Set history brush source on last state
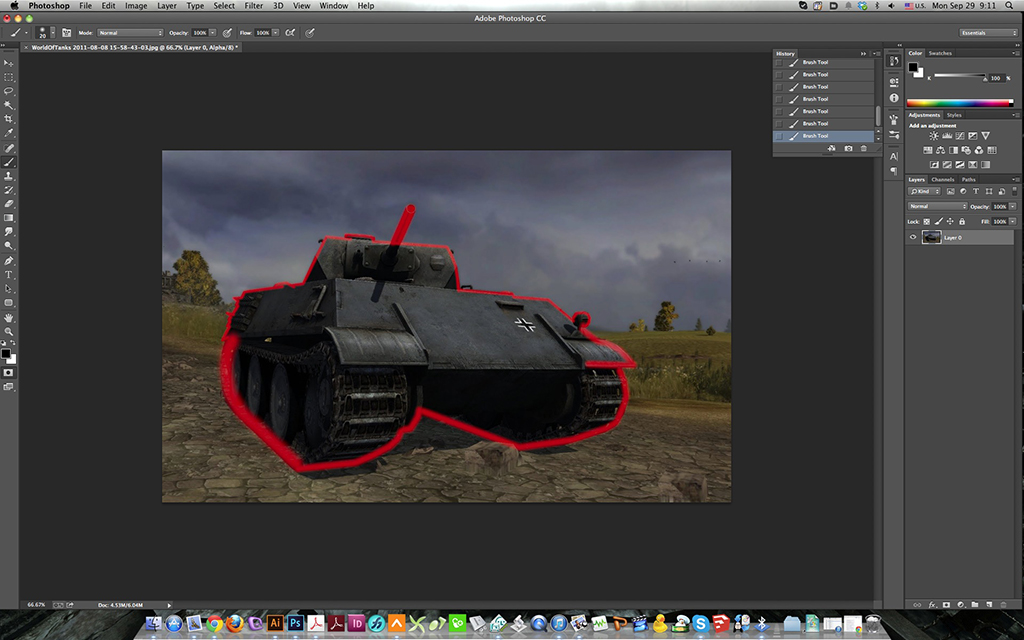This screenshot has height=640, width=1024. [779, 136]
